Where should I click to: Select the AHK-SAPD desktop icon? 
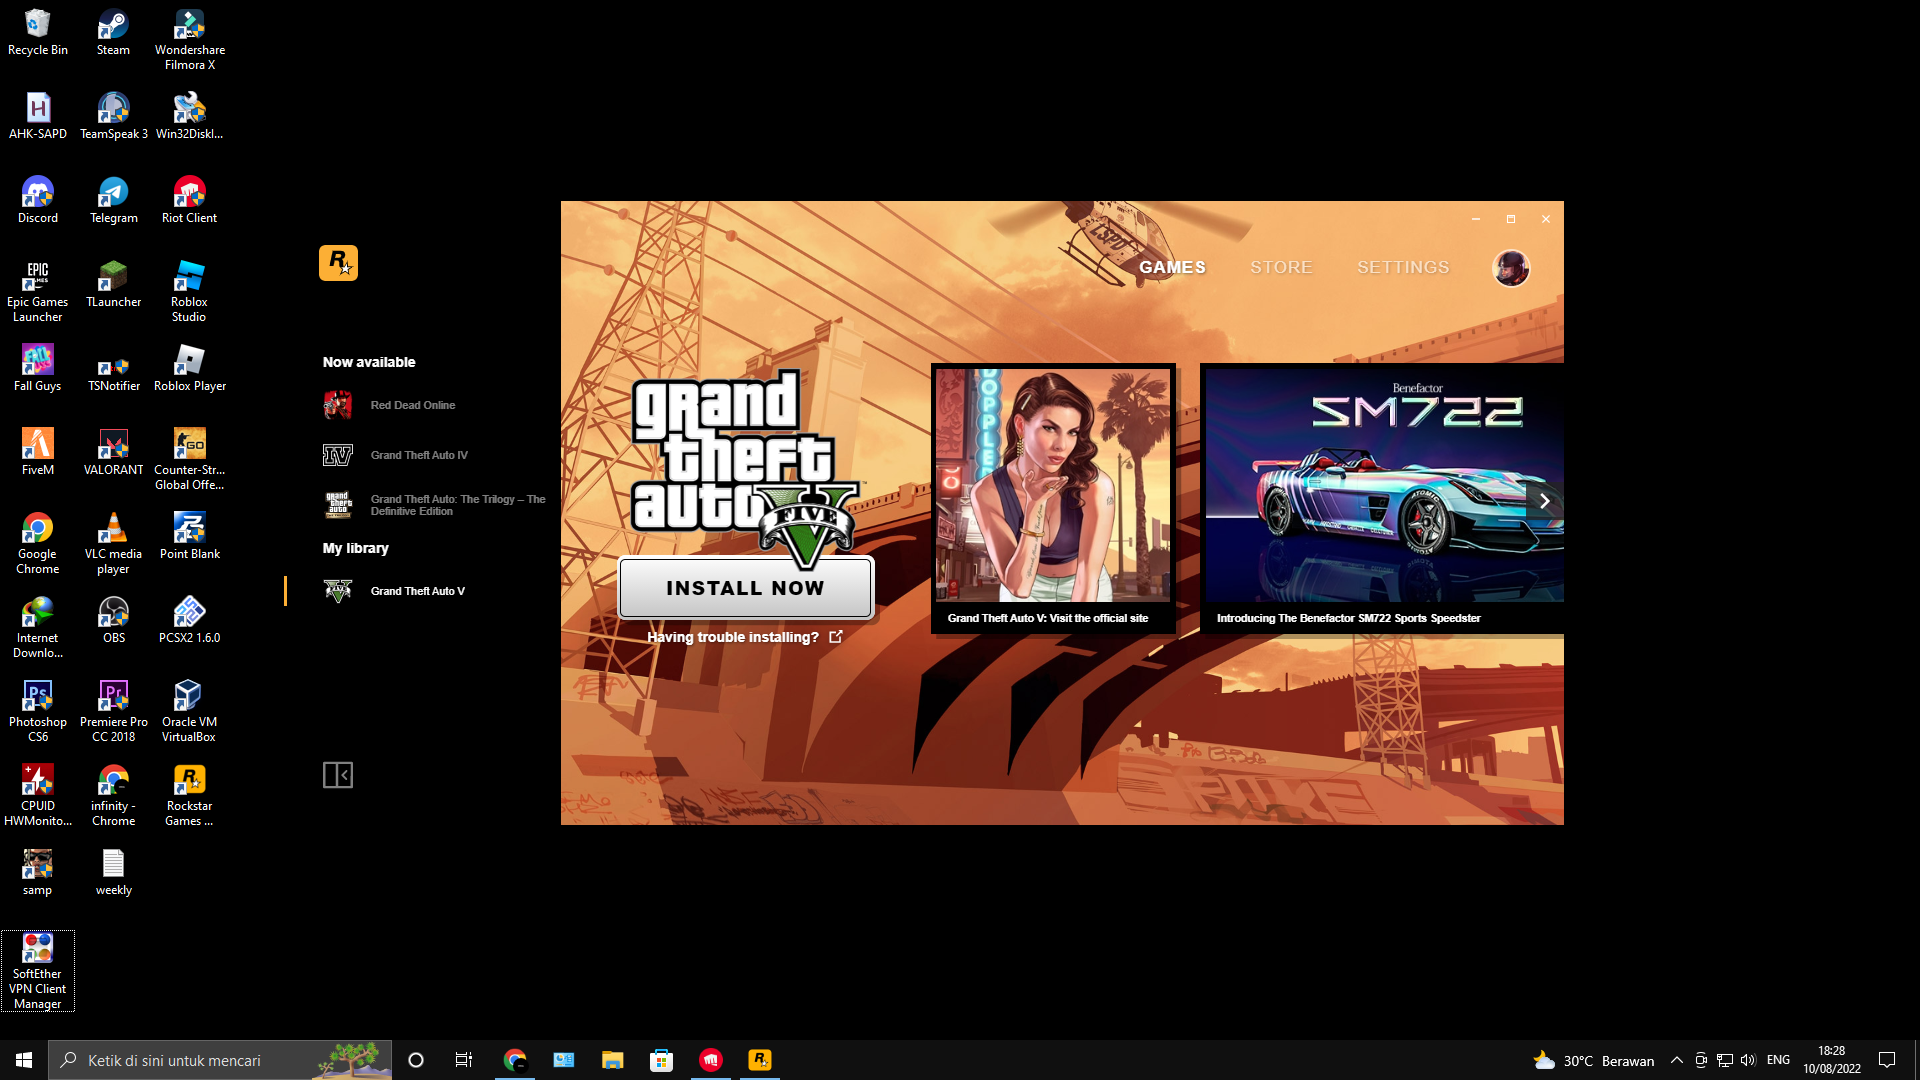pyautogui.click(x=38, y=117)
